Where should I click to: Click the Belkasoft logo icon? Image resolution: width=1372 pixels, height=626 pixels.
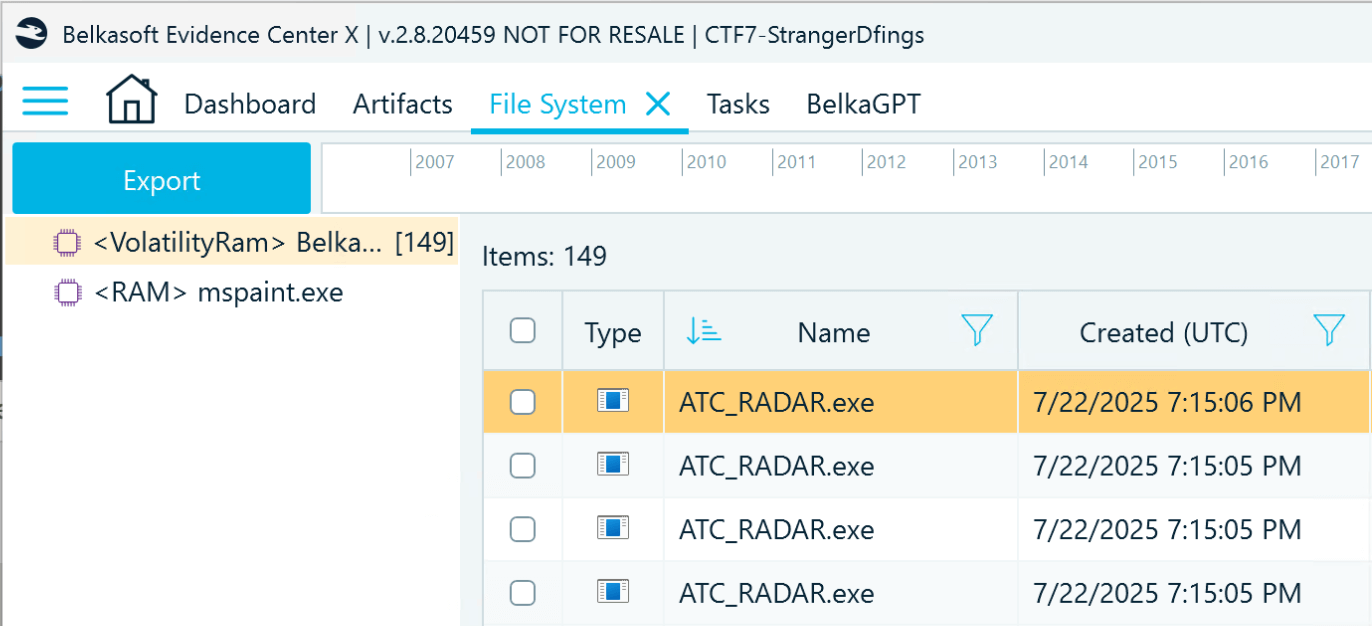(32, 33)
